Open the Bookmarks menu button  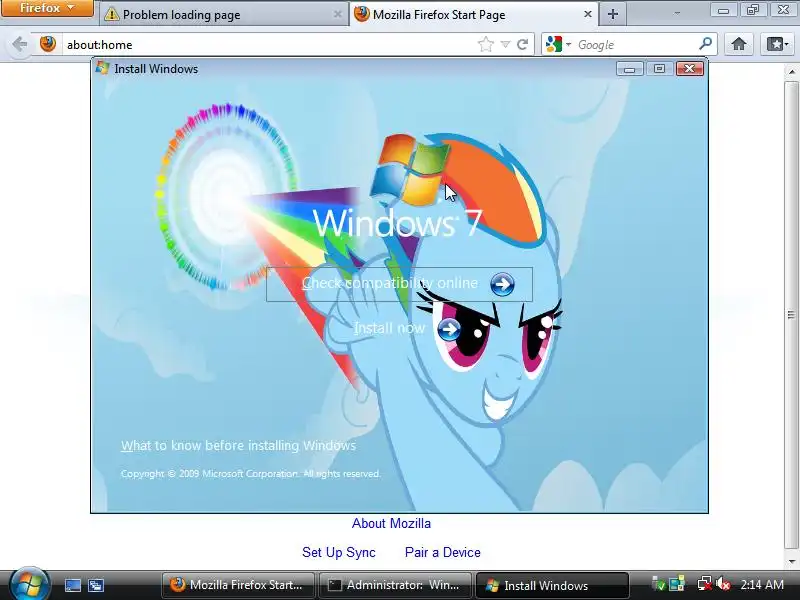point(777,44)
